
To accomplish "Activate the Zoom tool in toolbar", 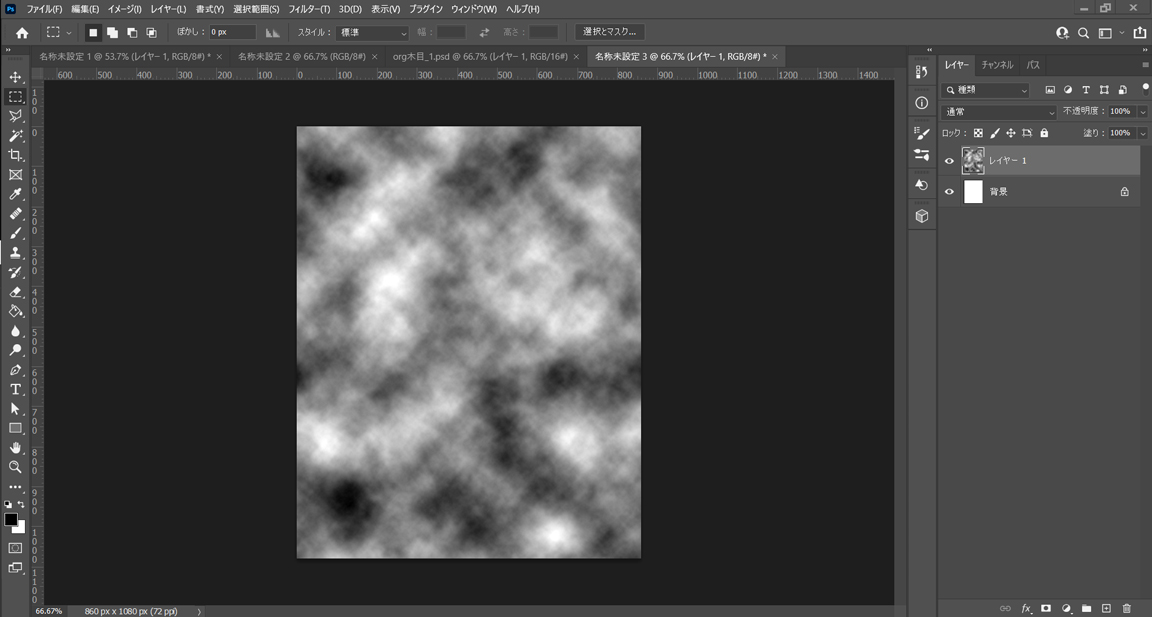I will (x=15, y=467).
